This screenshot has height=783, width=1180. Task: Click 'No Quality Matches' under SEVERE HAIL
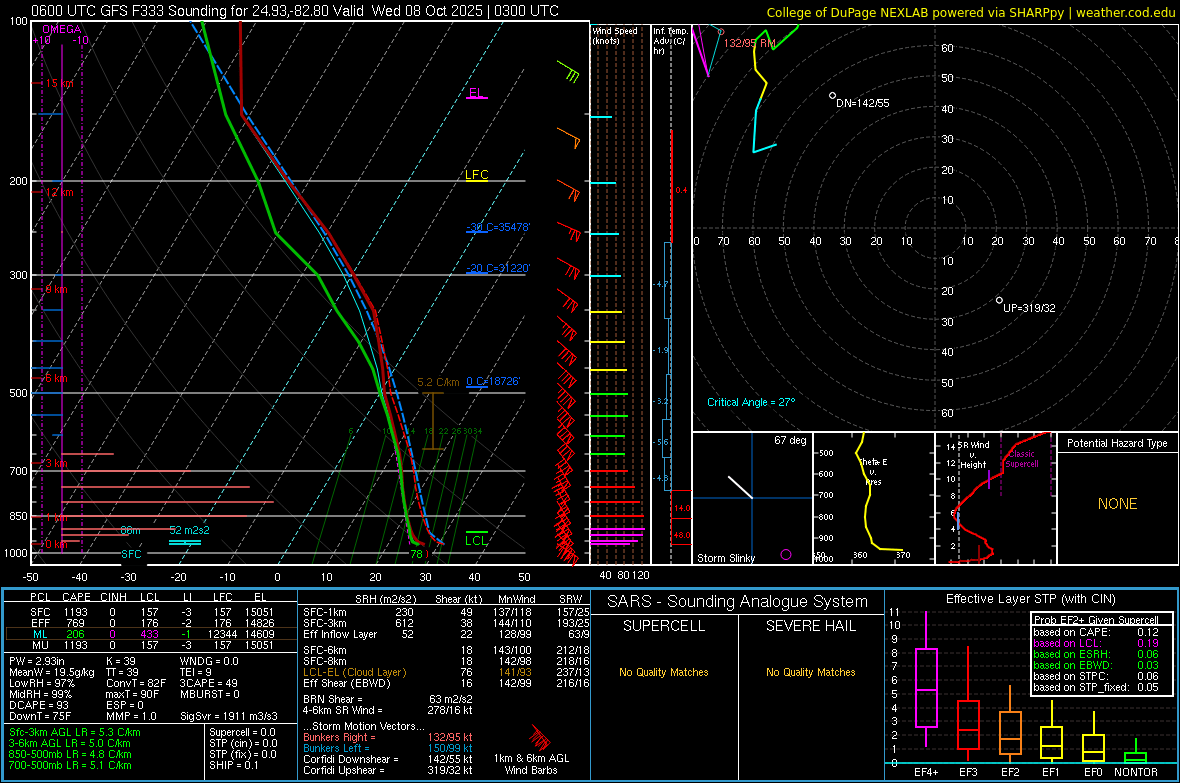810,672
